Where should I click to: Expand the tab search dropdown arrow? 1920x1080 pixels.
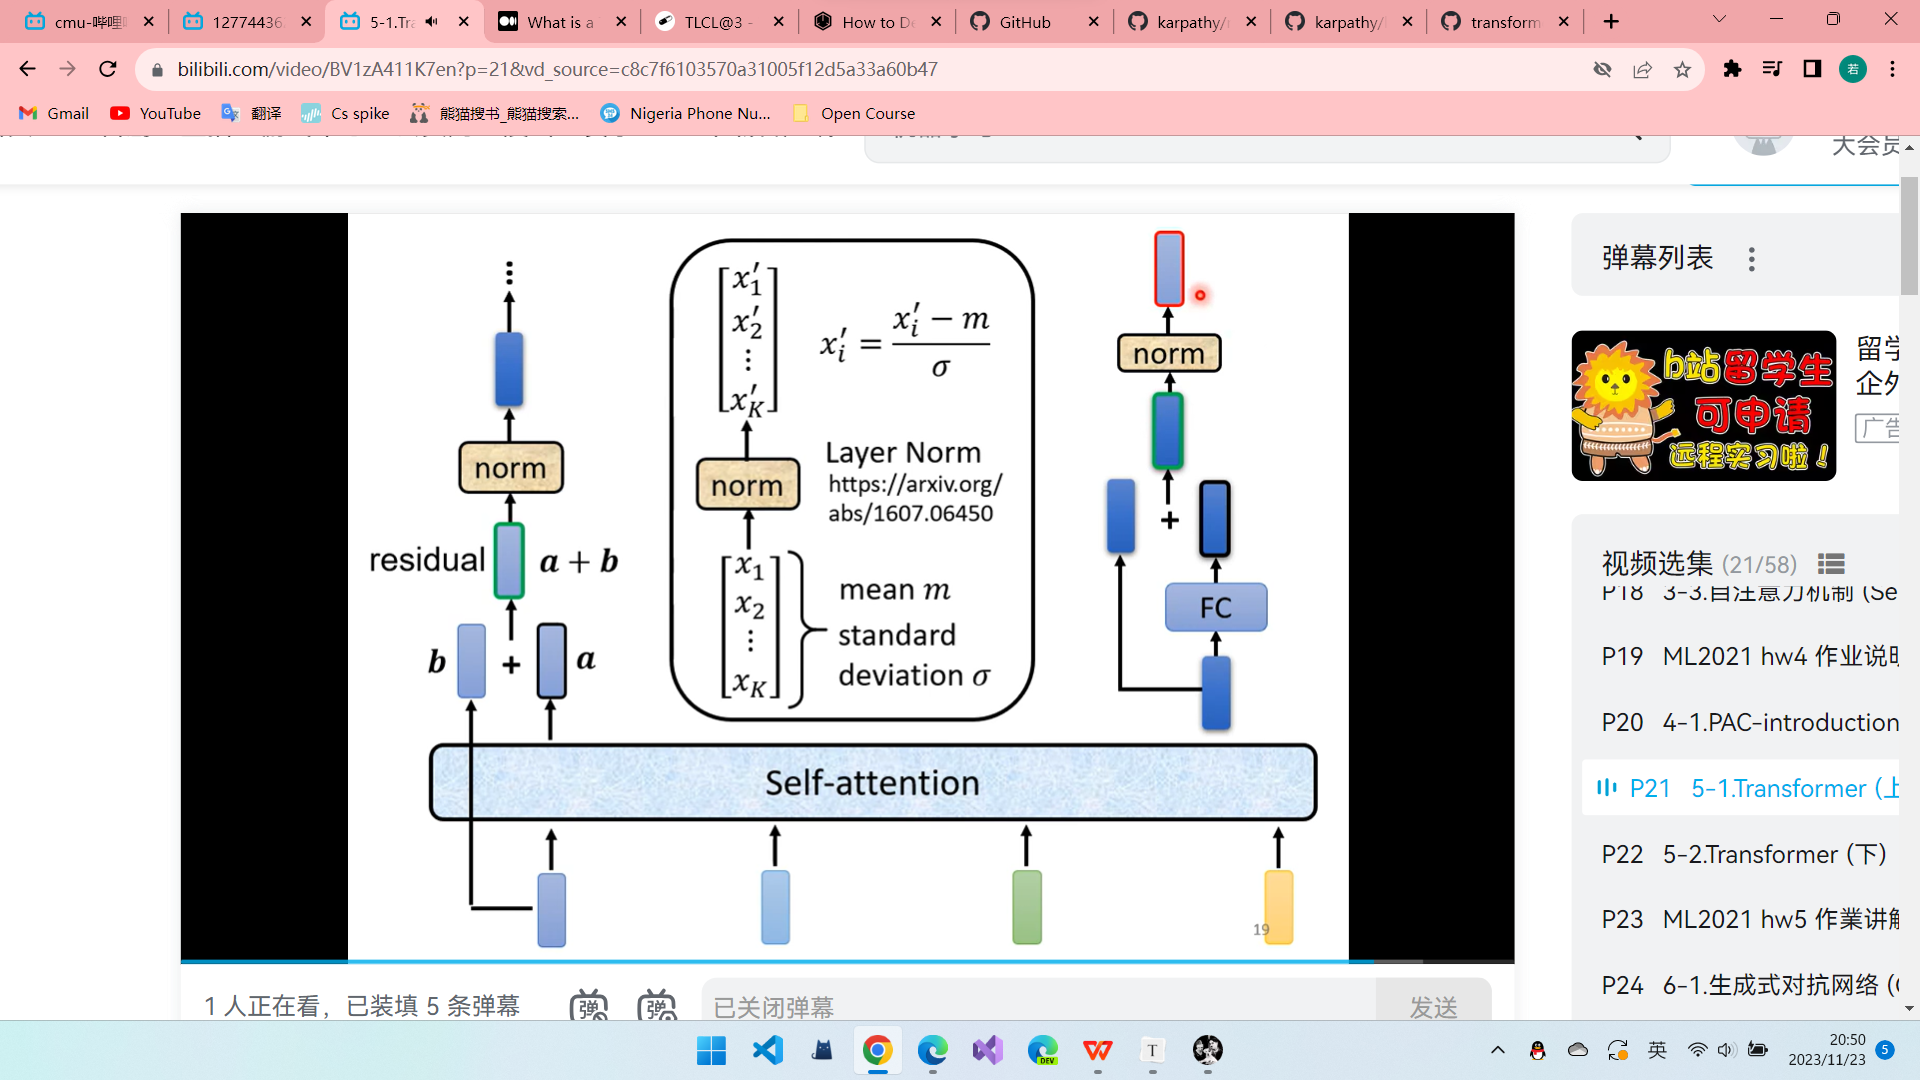pos(1719,20)
